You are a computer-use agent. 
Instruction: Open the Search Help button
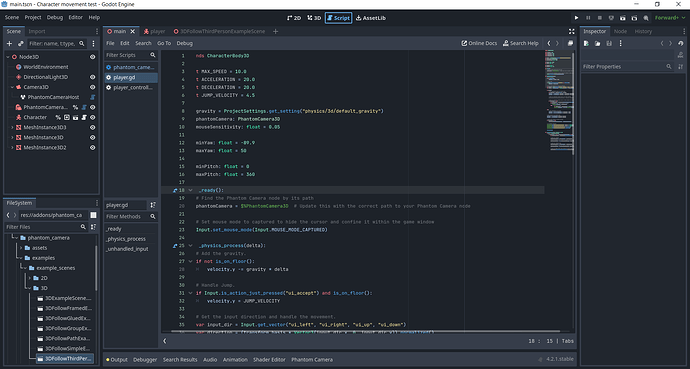[521, 43]
